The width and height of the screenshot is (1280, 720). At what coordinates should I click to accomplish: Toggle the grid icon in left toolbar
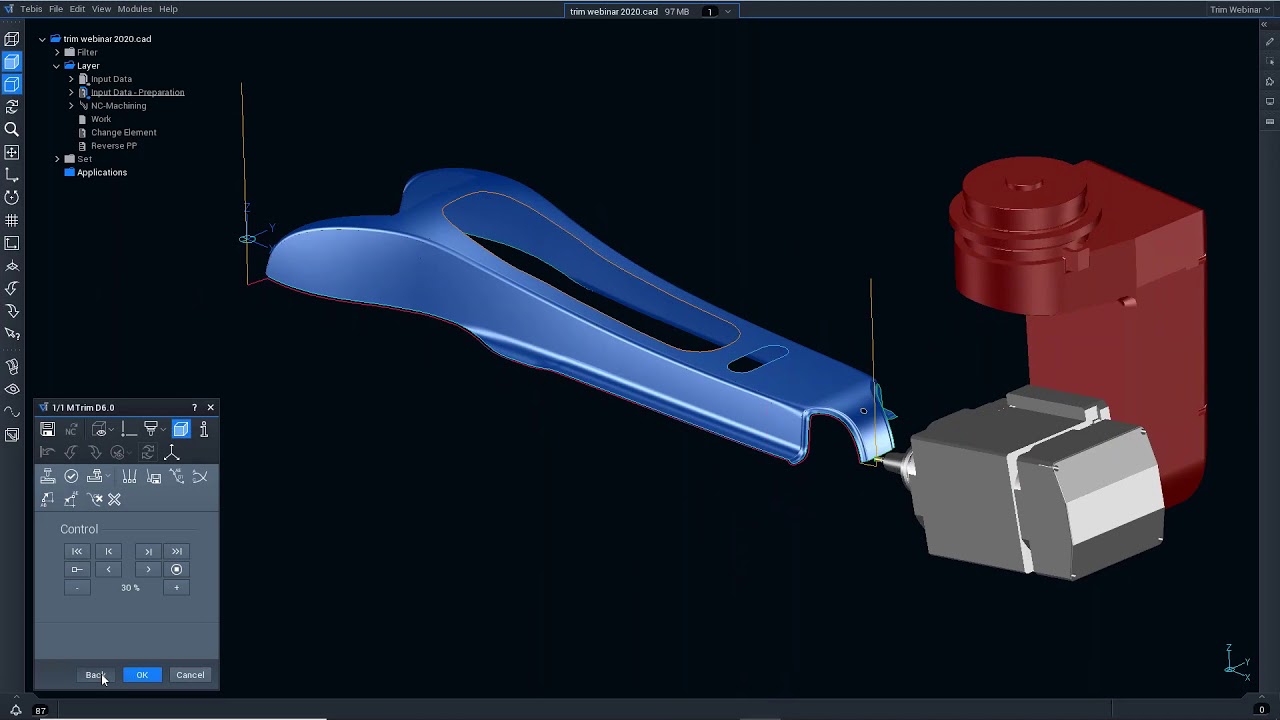click(x=12, y=220)
